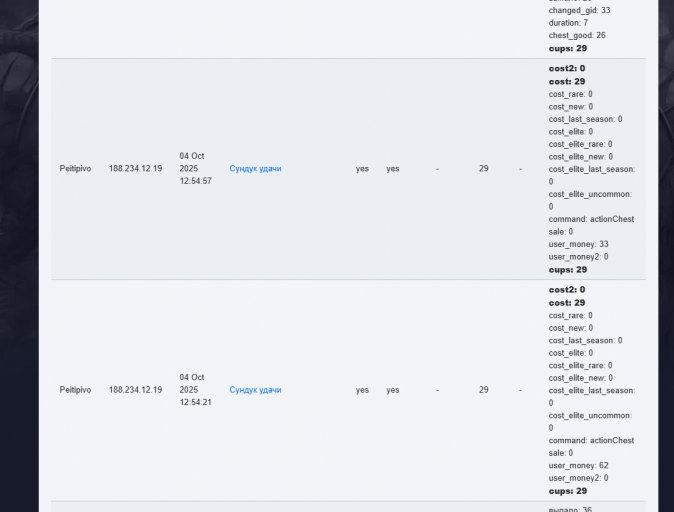Click cost_elite_uncommon label in 12:54:21 row
The image size is (674, 512).
590,416
